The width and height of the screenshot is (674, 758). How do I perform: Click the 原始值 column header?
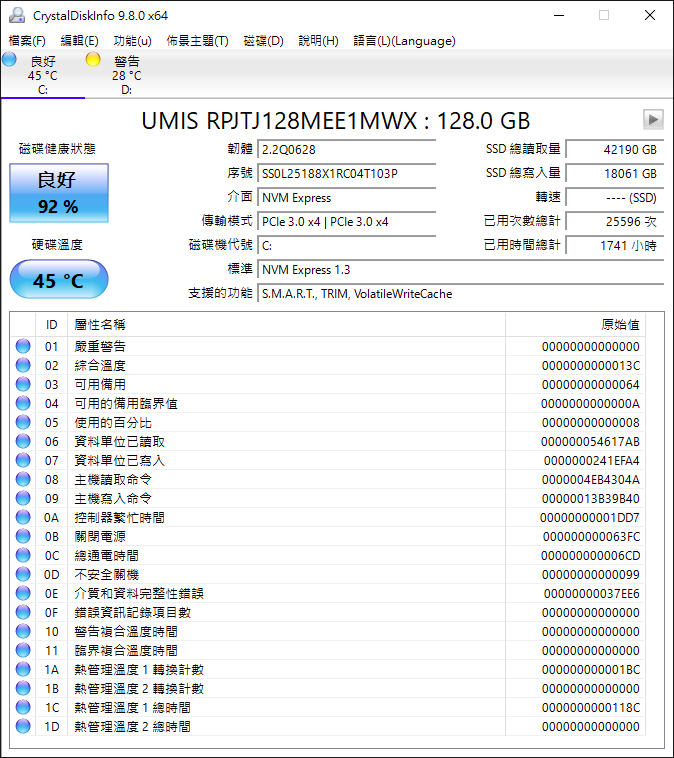575,325
